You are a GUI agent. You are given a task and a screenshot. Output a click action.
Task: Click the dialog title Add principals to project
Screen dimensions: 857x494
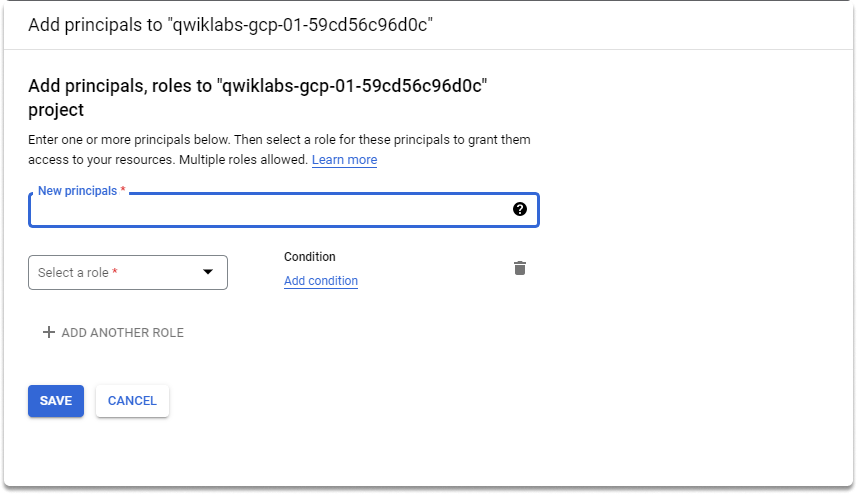pos(230,25)
